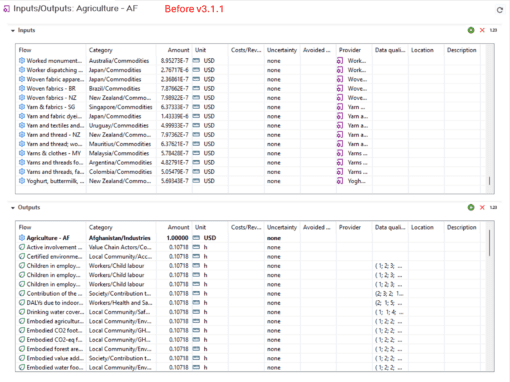
Task: Toggle number formatting icon in Outputs
Action: point(493,207)
